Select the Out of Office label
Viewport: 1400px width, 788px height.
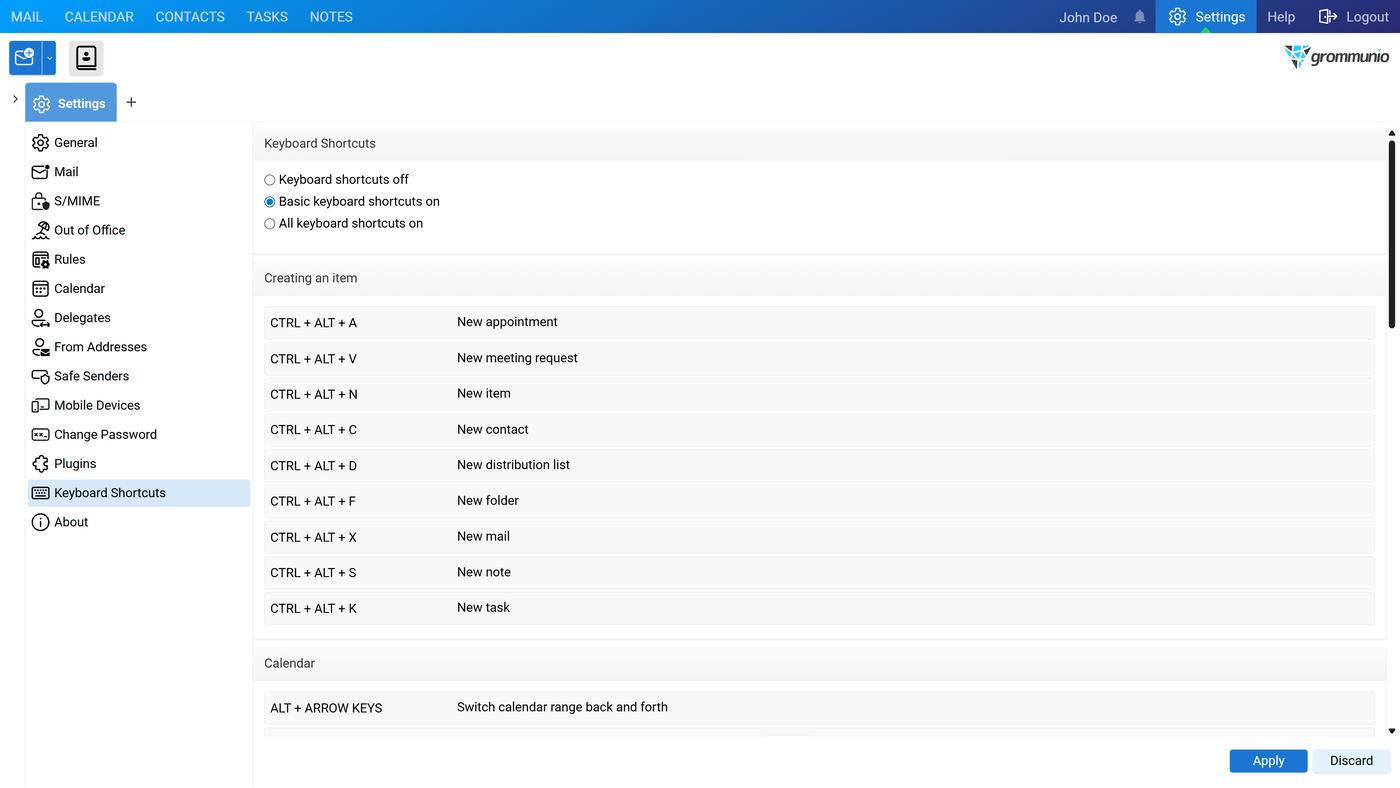click(x=90, y=230)
